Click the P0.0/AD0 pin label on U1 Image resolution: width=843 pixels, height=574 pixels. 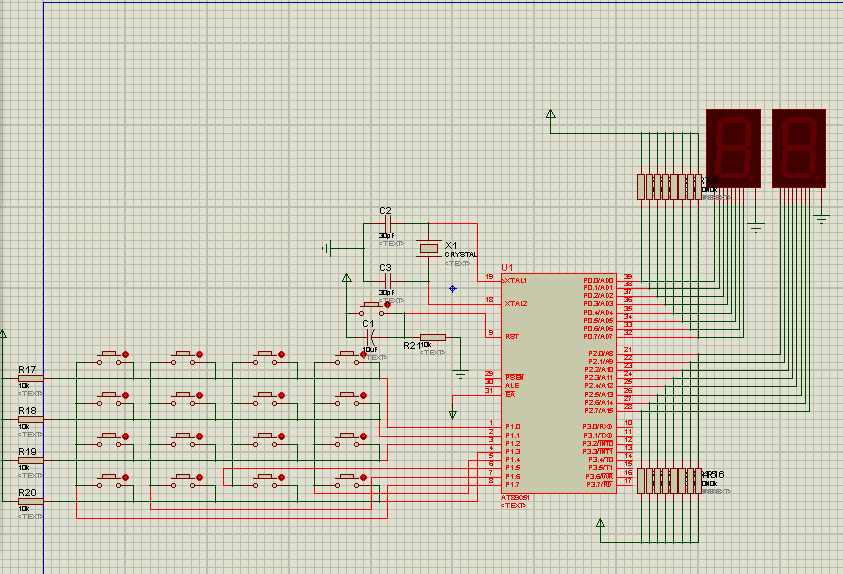coord(598,281)
